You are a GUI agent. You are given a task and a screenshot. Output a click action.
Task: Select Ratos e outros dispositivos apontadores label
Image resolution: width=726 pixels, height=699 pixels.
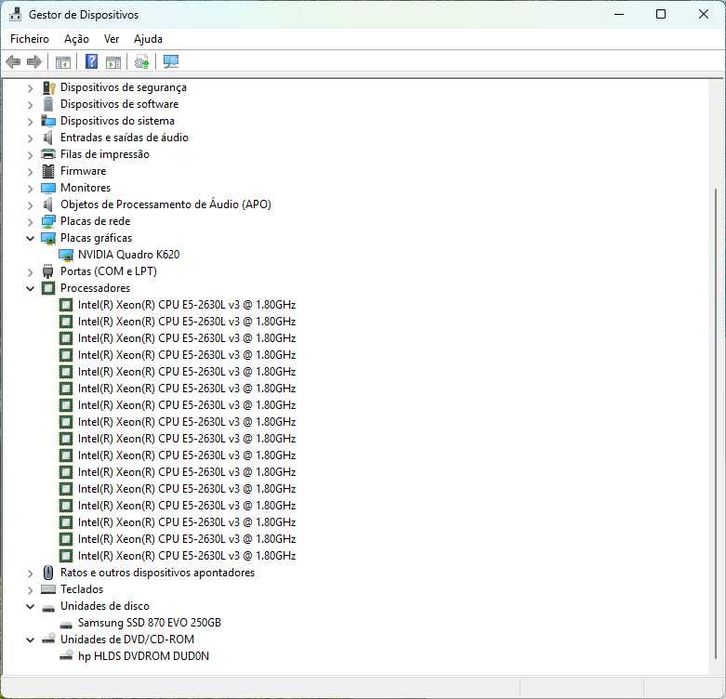point(157,573)
